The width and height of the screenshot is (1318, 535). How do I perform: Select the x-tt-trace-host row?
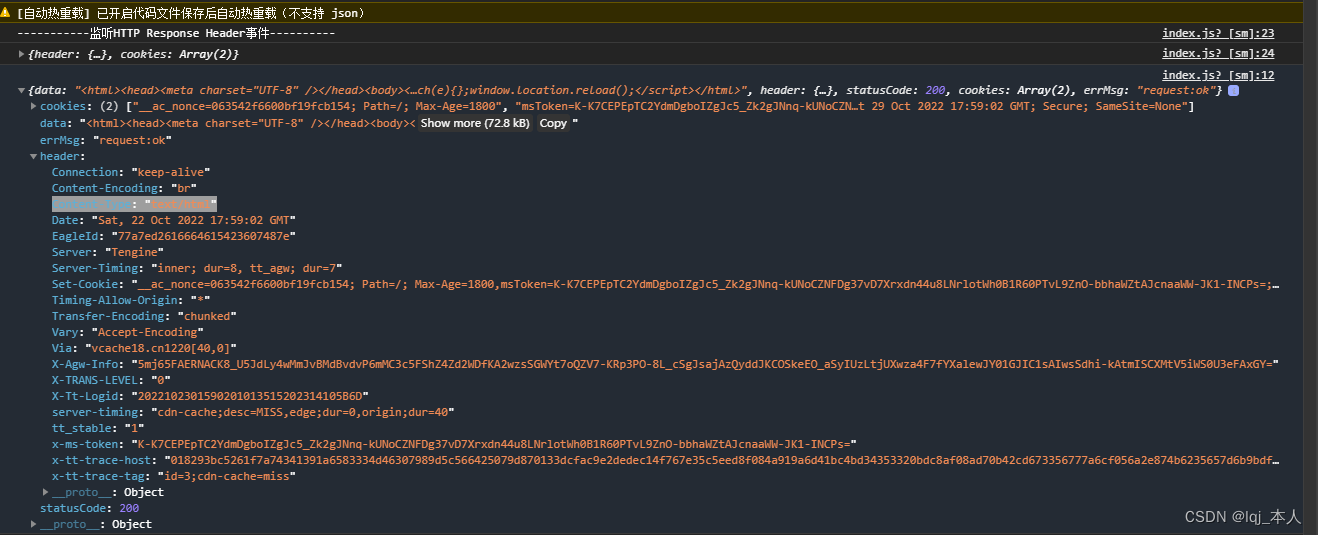pyautogui.click(x=665, y=460)
